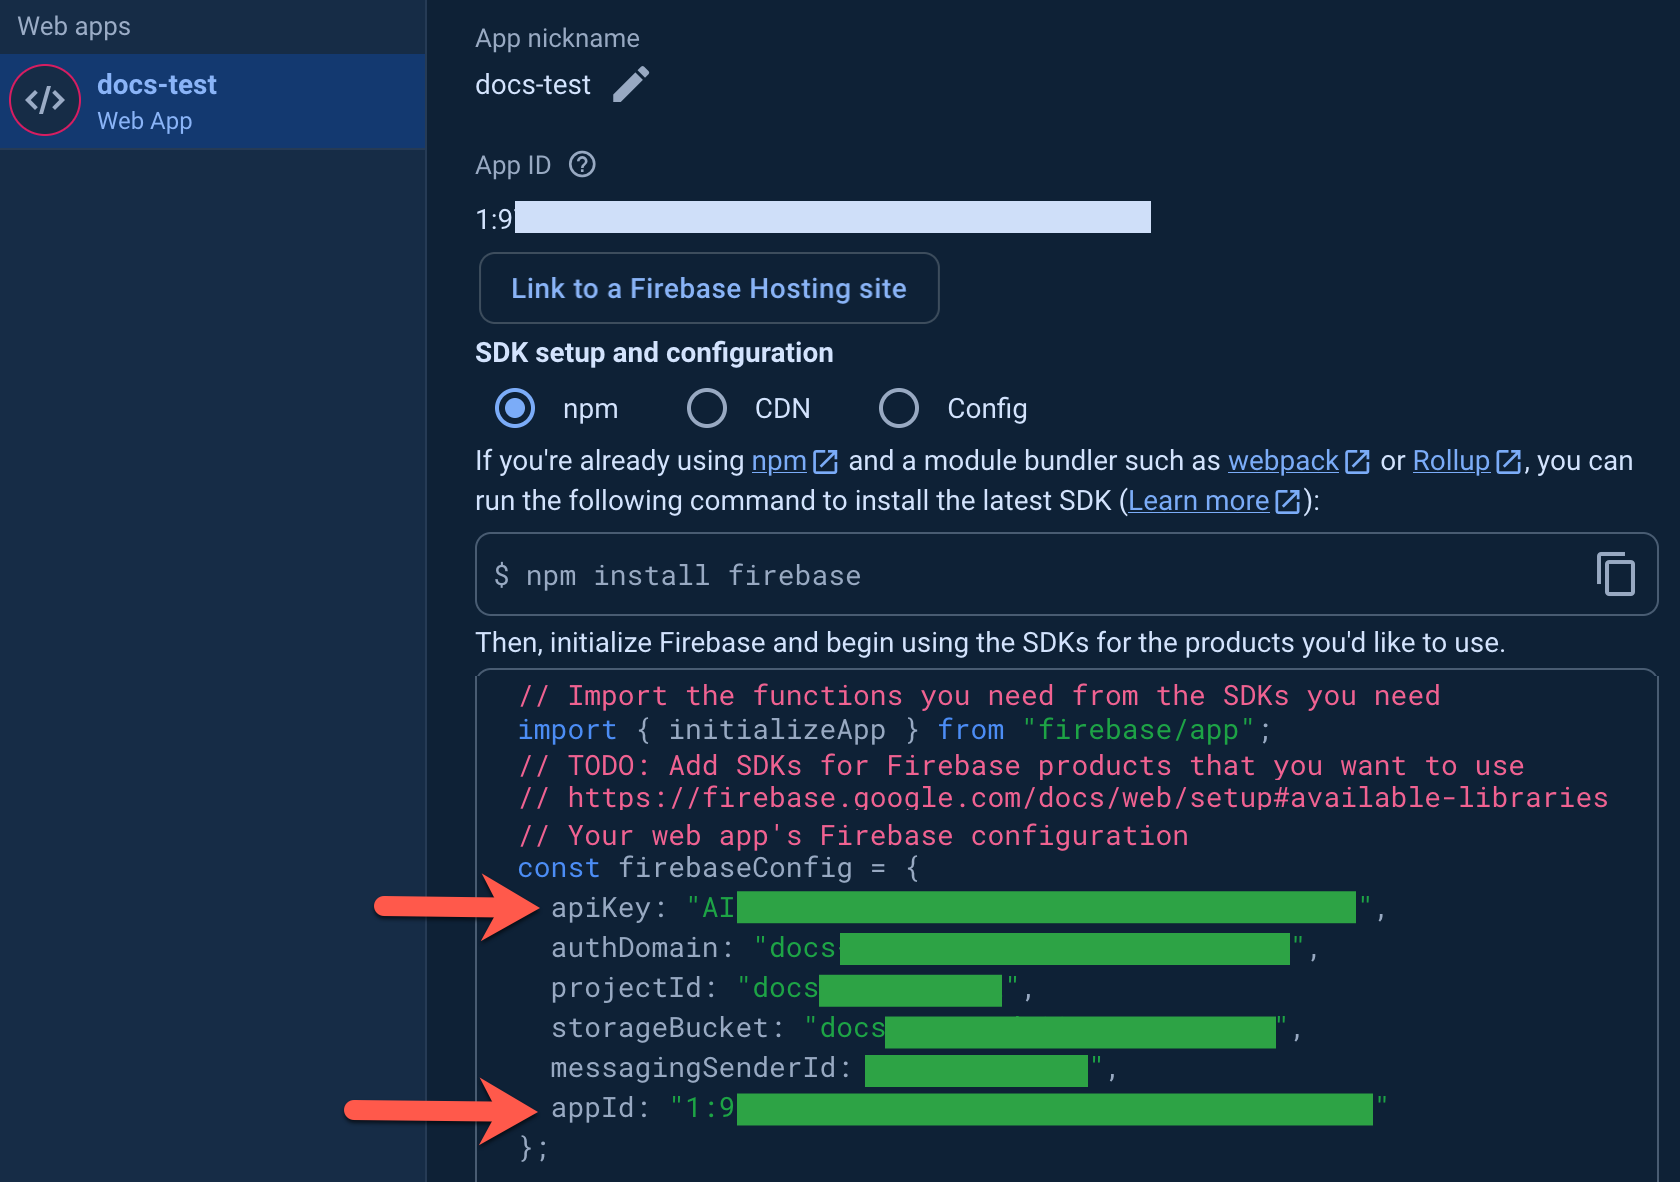Open the Learn more link
Screen dimensions: 1680x1182
click(1198, 501)
